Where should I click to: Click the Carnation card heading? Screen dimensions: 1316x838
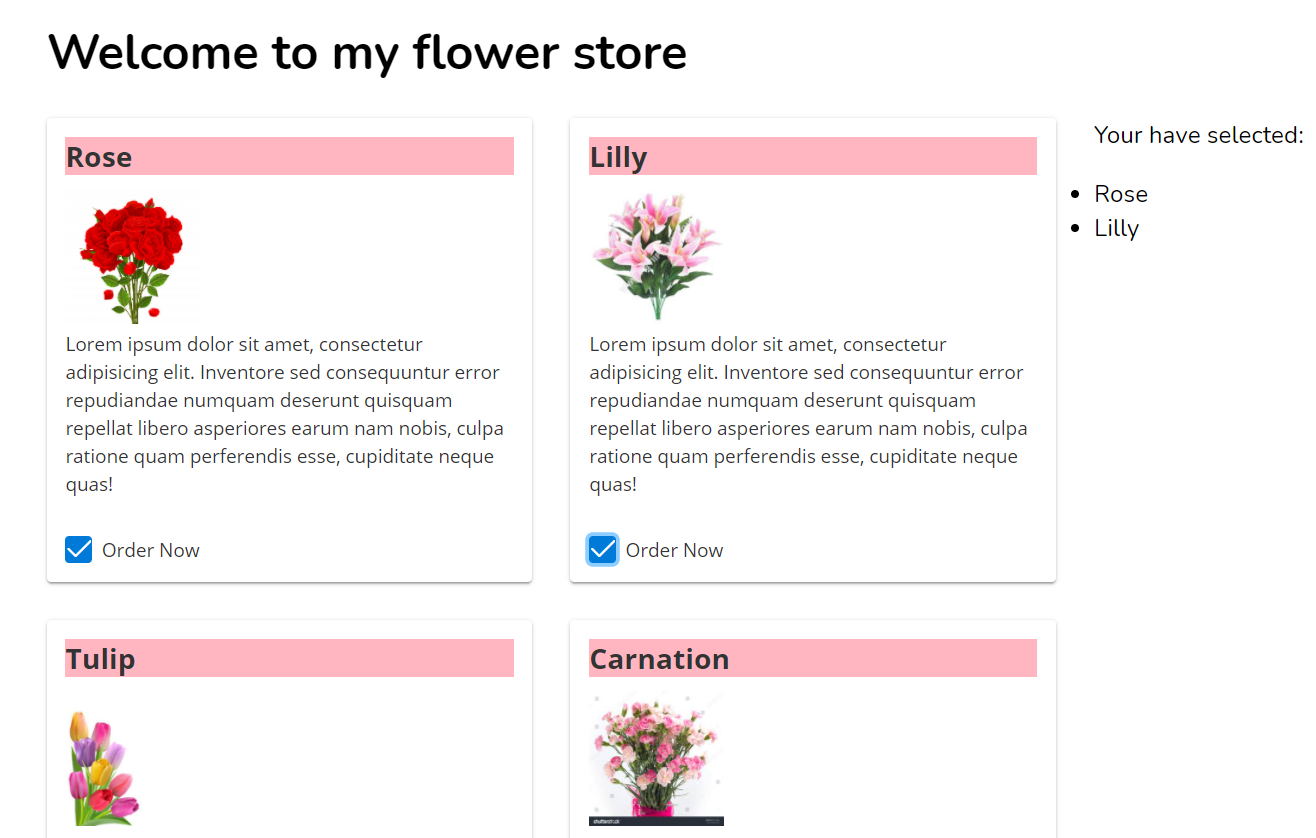(659, 659)
